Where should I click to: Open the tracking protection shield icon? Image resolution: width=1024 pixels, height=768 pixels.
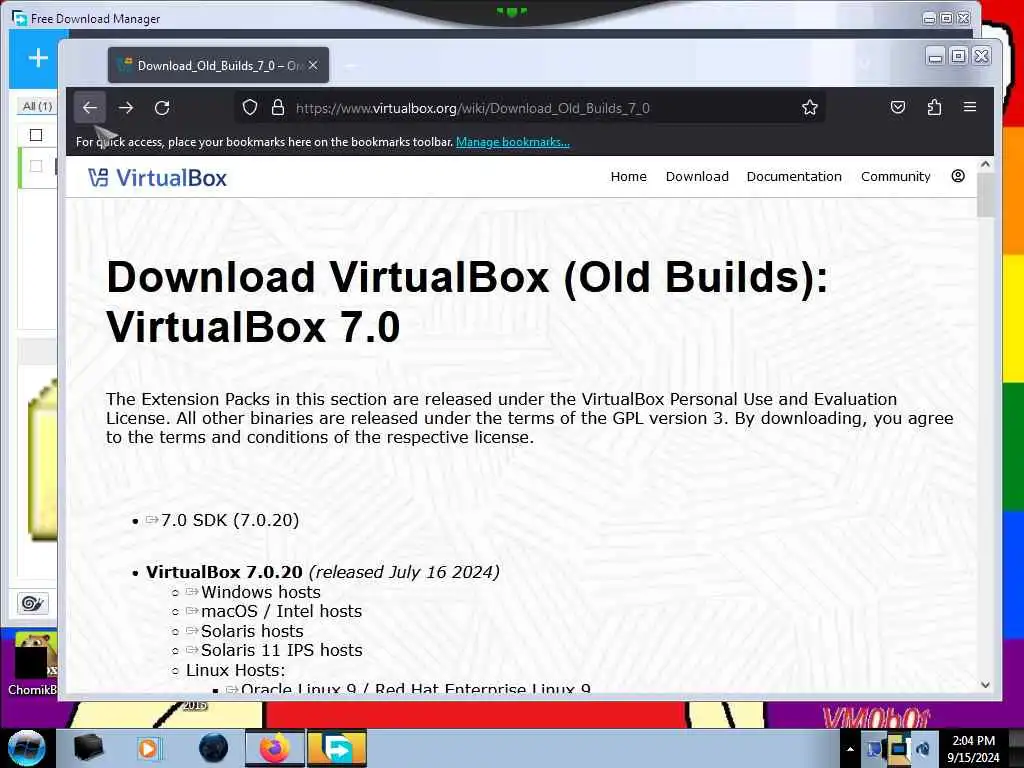(x=250, y=108)
